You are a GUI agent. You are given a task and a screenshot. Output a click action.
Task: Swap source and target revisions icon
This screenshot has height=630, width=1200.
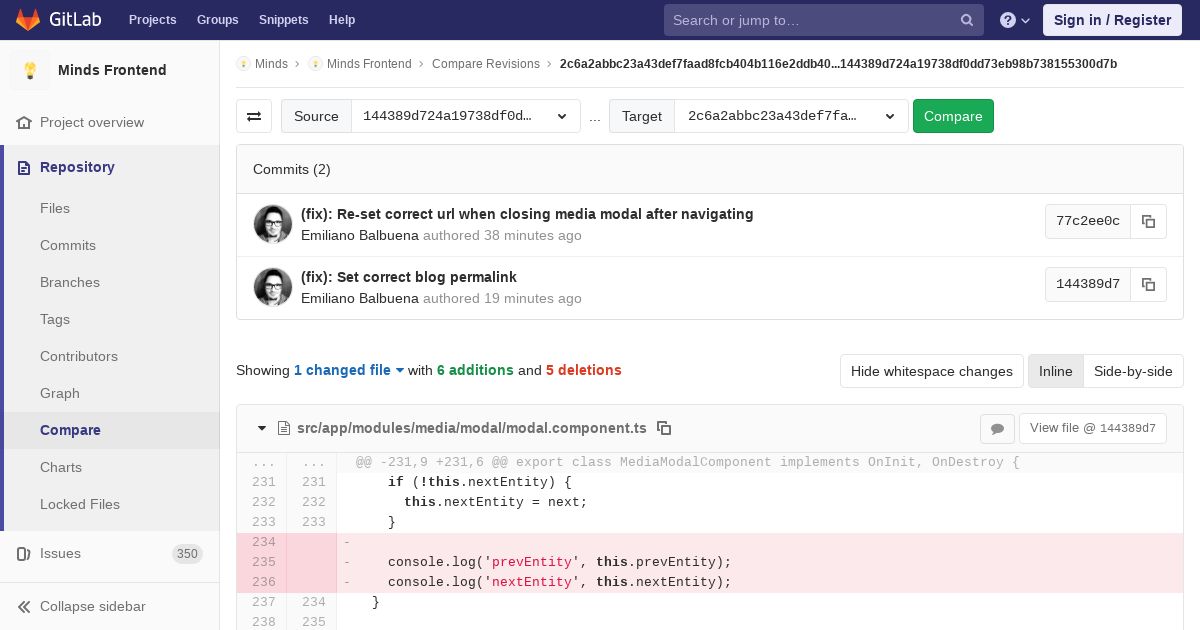click(254, 116)
